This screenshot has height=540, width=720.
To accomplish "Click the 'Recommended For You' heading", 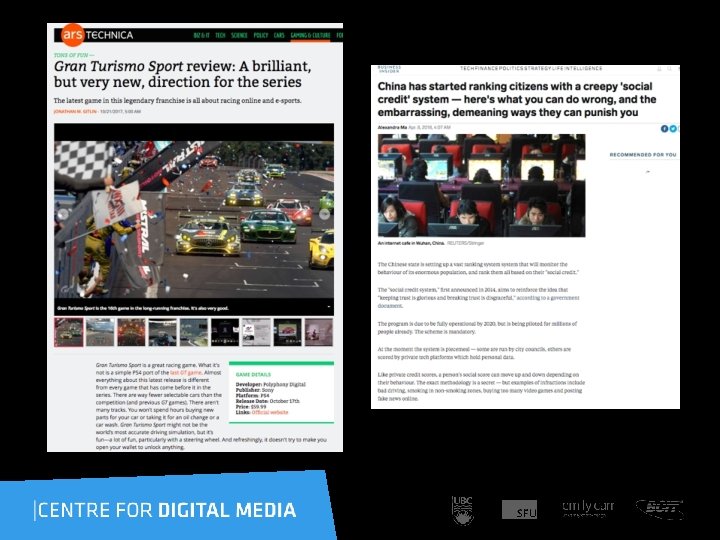I will point(643,155).
